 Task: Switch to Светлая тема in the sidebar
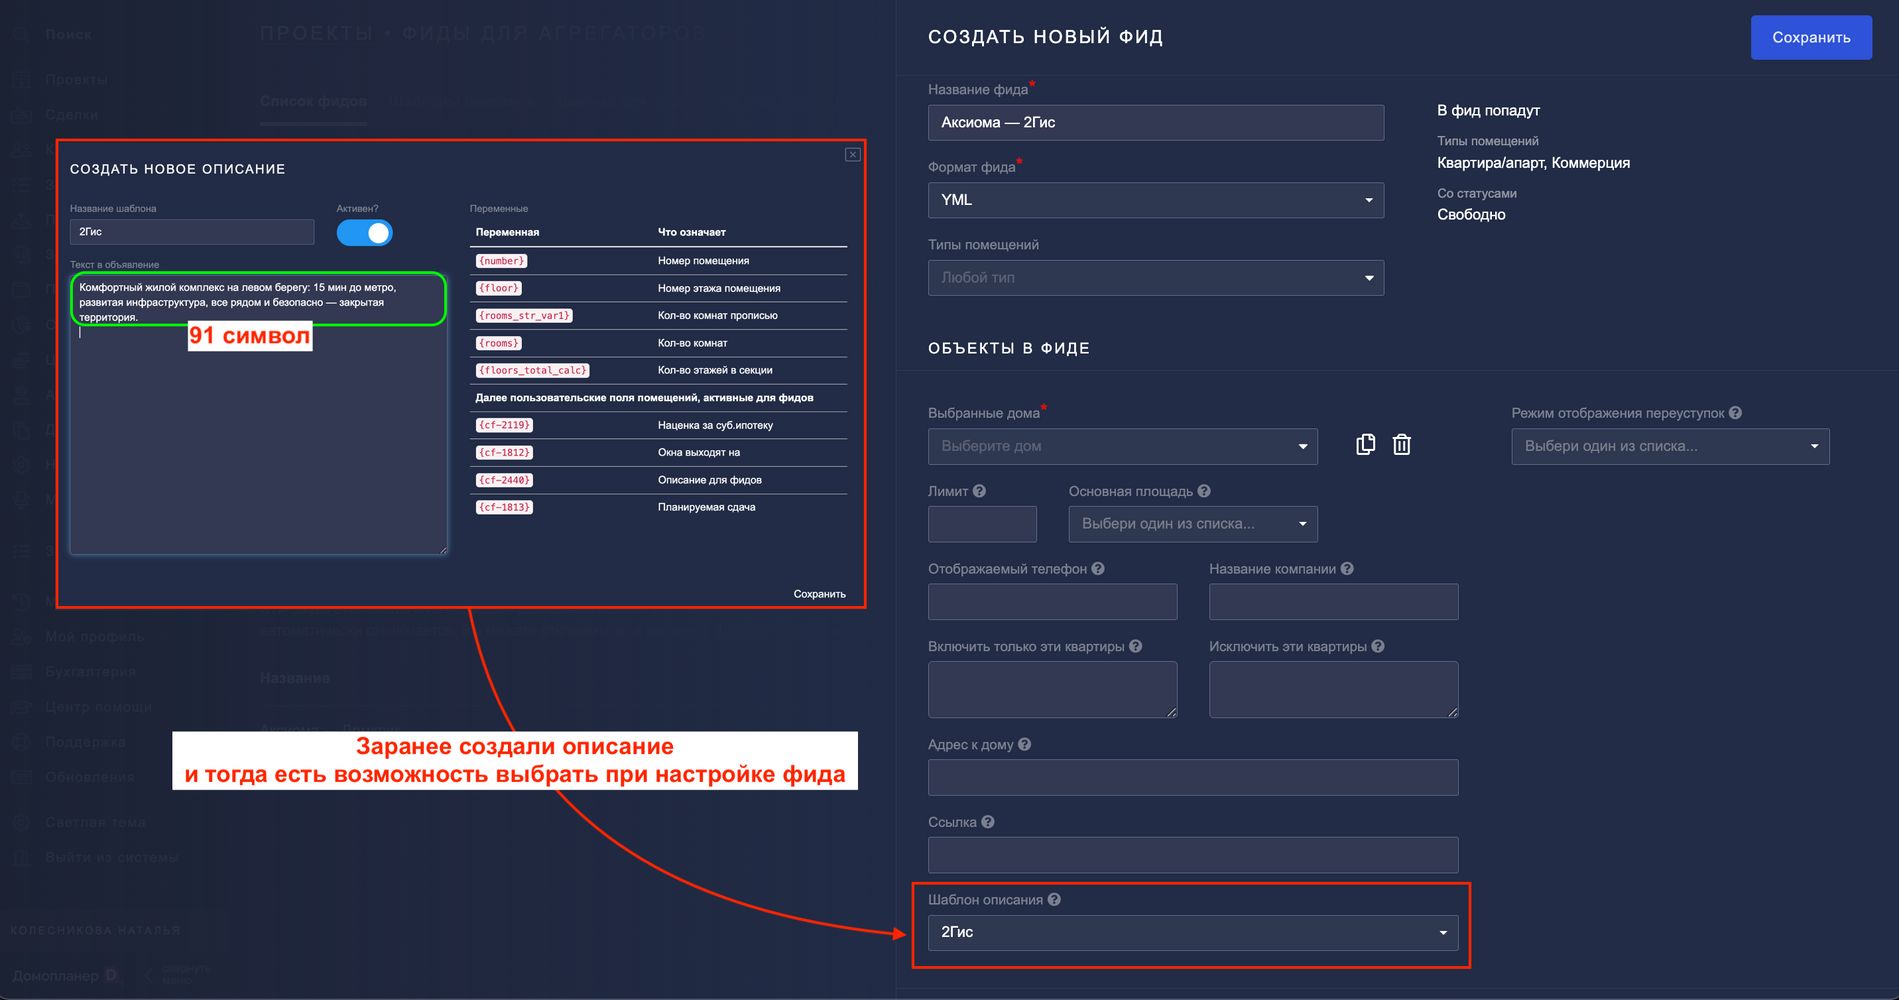click(x=96, y=822)
